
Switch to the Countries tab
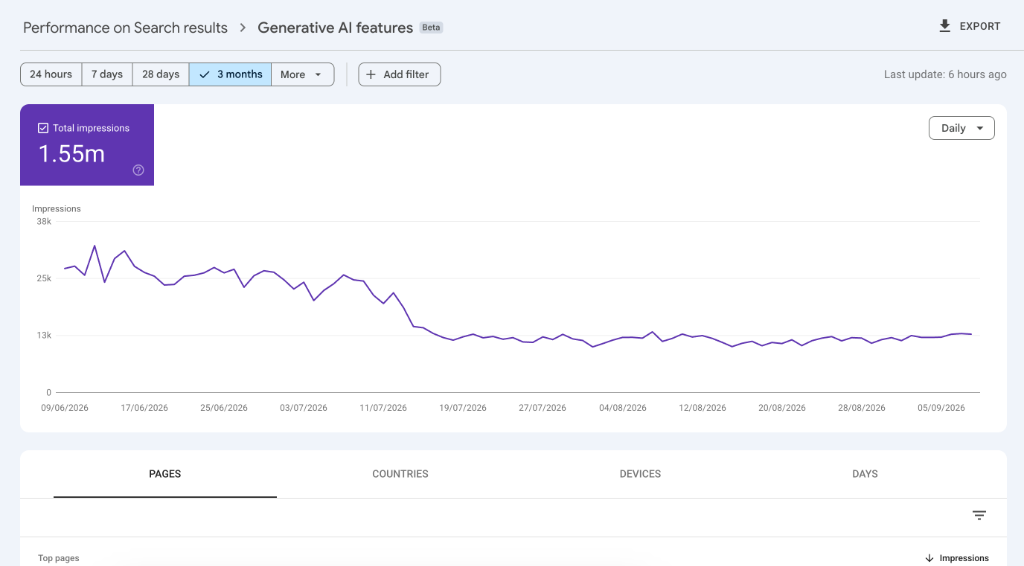tap(400, 474)
